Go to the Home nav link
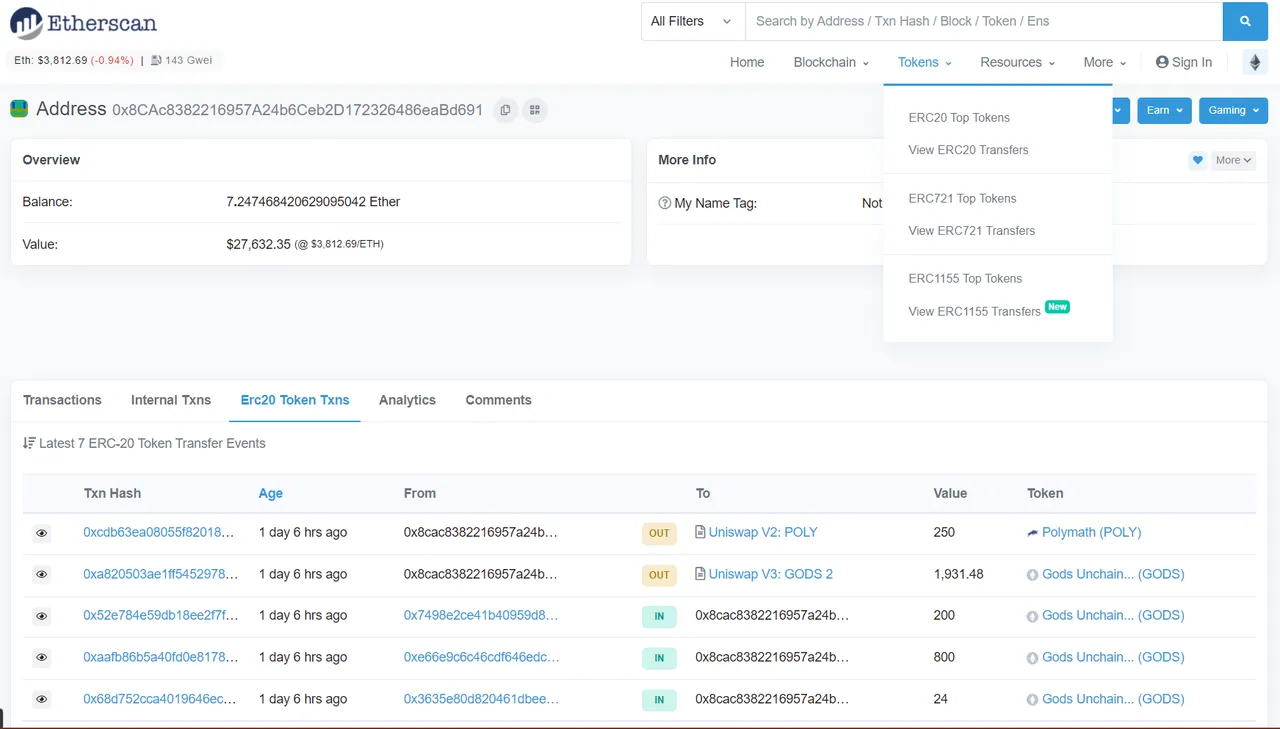This screenshot has width=1280, height=729. tap(747, 62)
